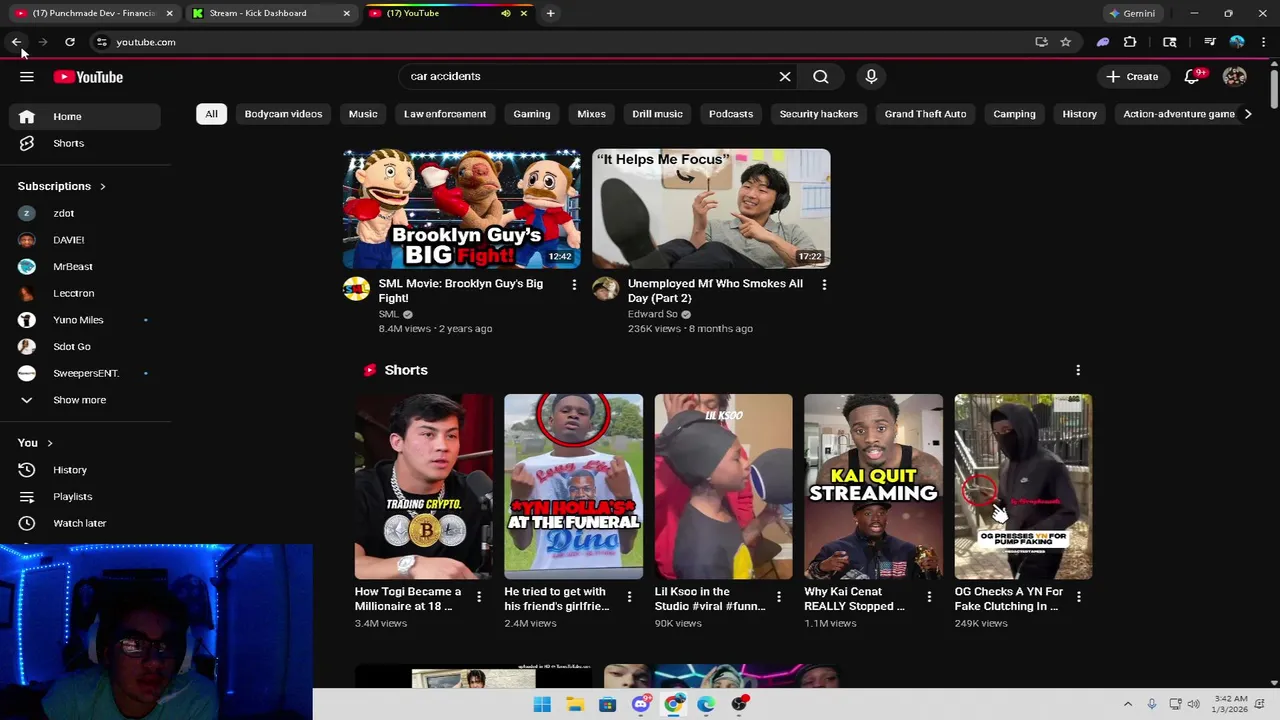
Task: Clear the search box with the X icon
Action: pos(785,76)
